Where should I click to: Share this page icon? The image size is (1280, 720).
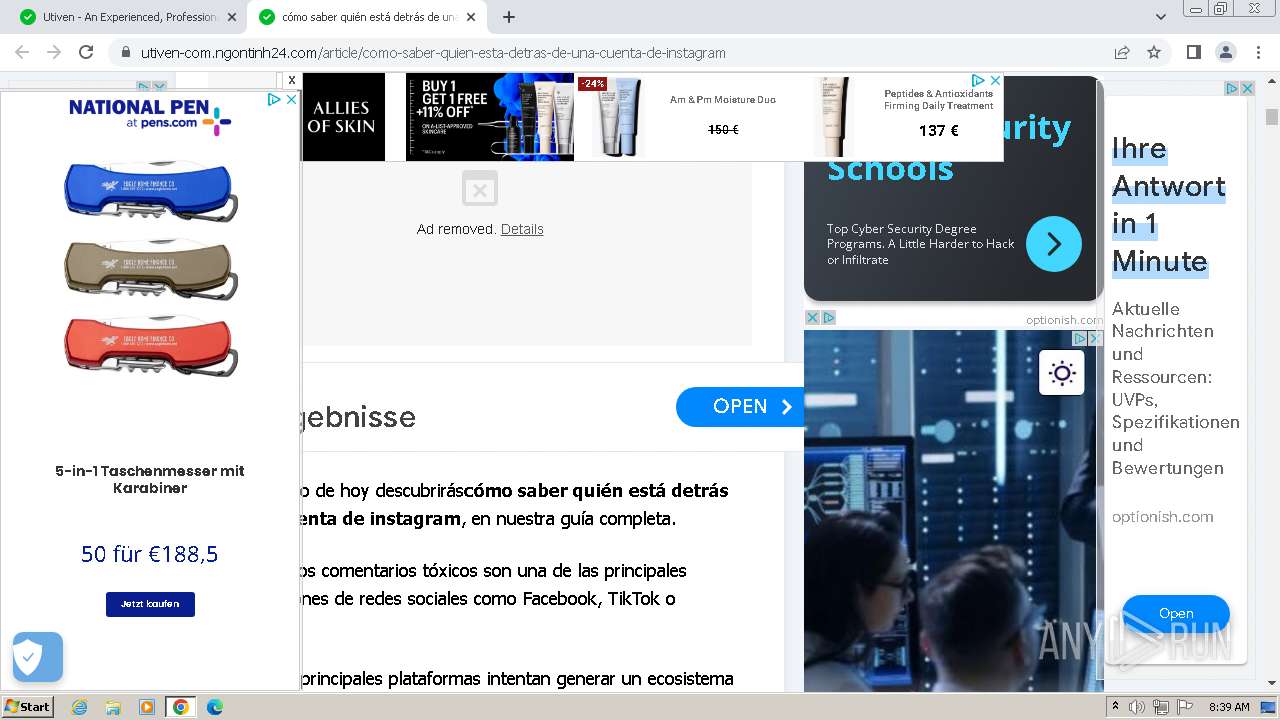point(1122,52)
